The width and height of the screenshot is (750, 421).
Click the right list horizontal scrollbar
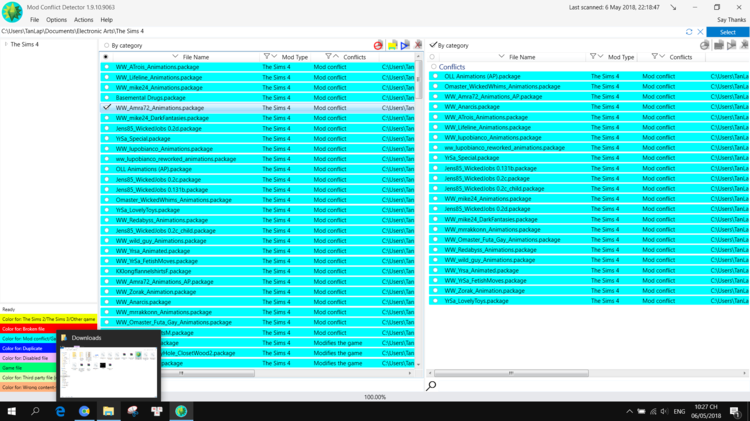pyautogui.click(x=511, y=373)
